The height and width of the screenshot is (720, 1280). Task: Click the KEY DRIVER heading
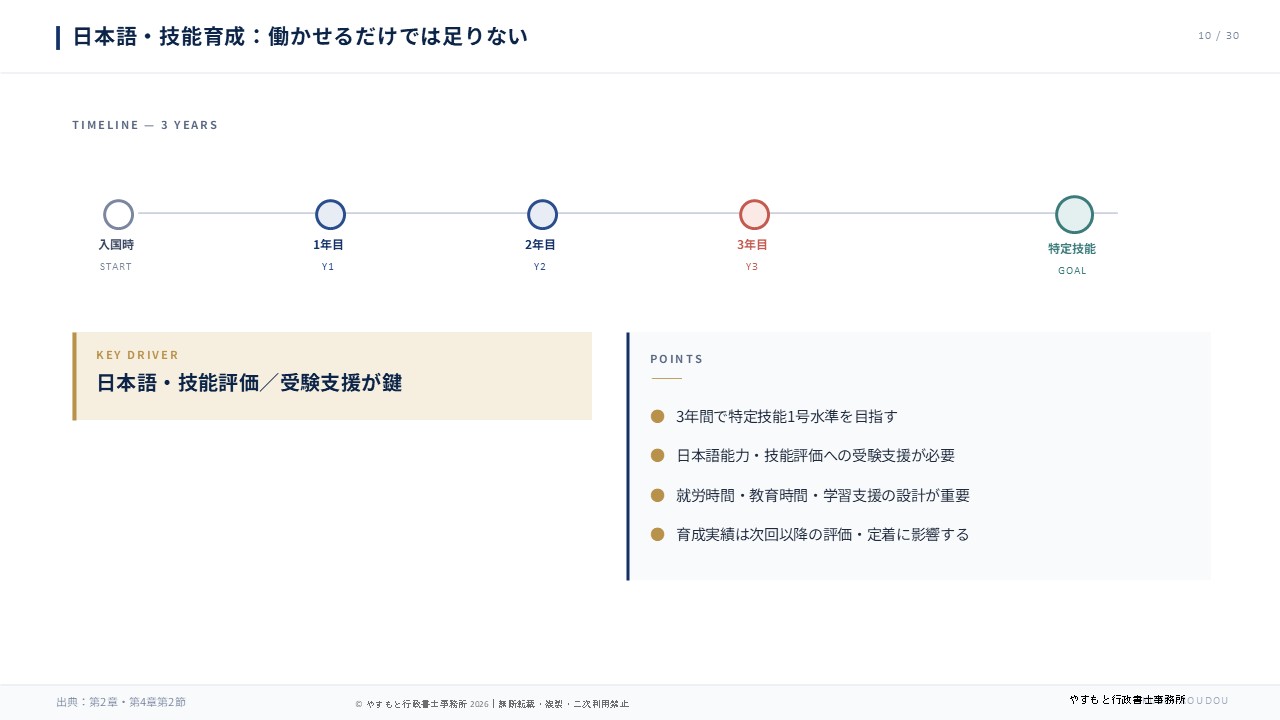(138, 355)
